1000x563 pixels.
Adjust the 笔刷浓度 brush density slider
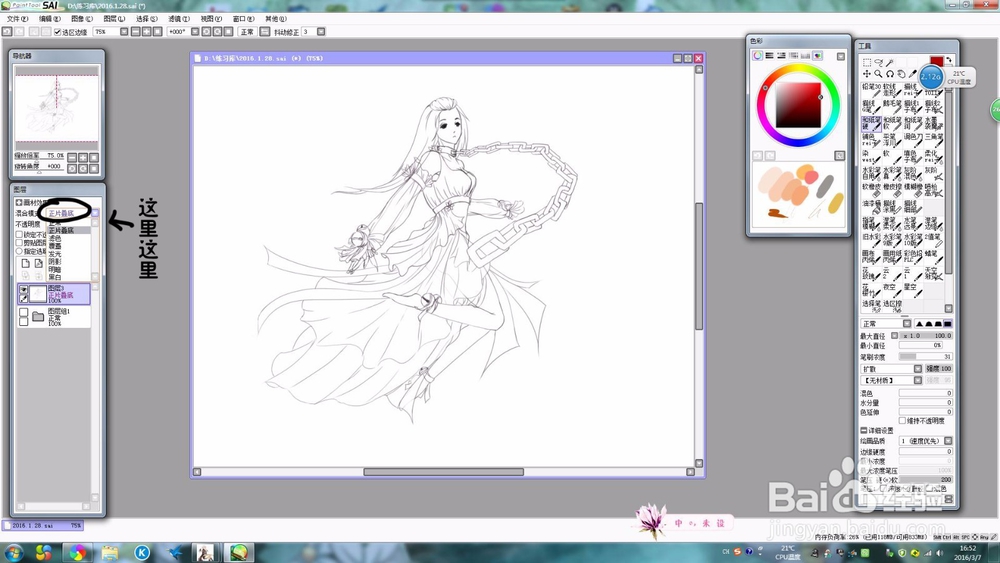click(x=925, y=356)
